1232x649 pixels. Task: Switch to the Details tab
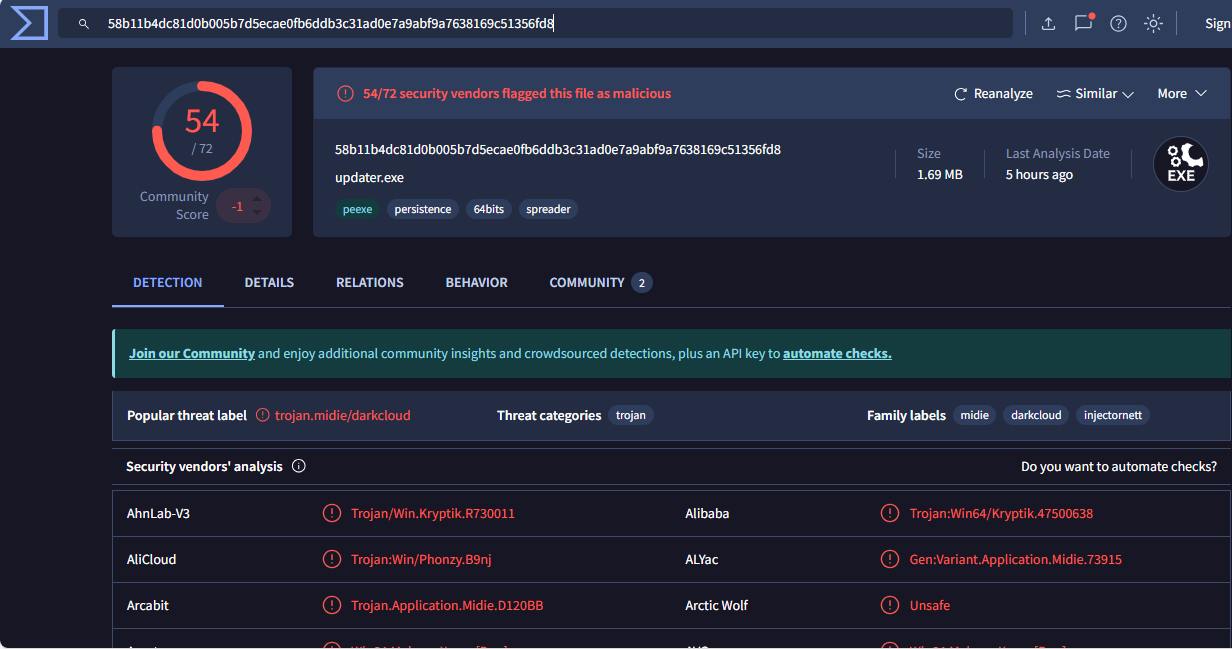269,283
